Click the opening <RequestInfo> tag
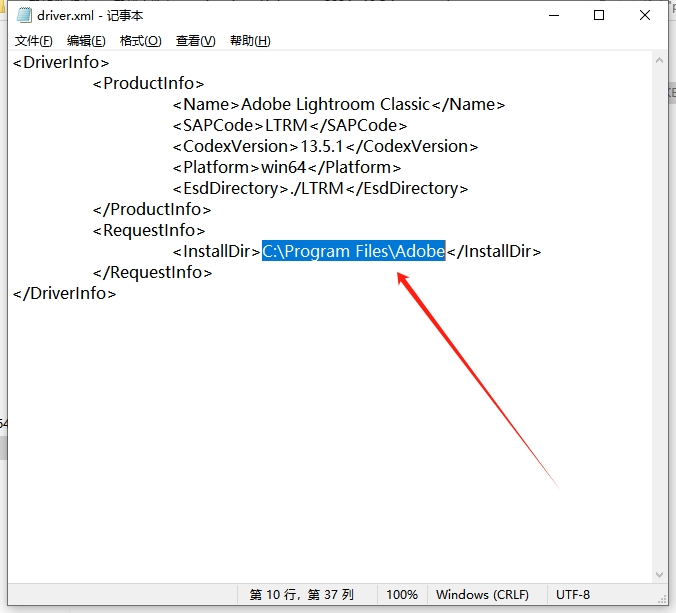 pos(149,231)
